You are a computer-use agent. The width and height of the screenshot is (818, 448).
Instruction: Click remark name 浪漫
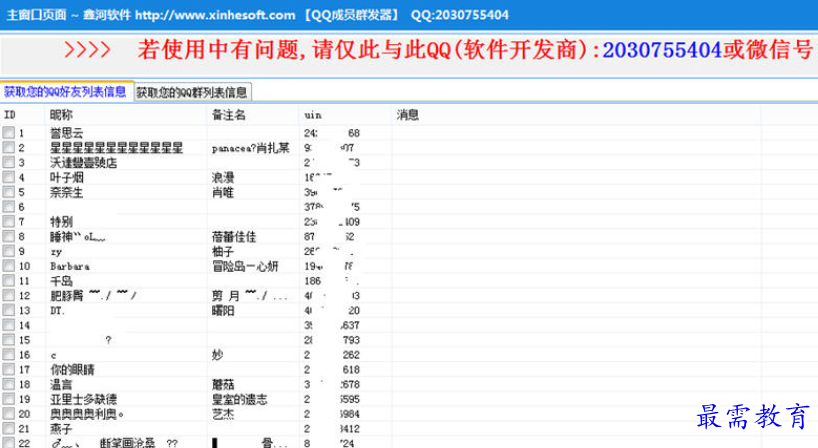pos(223,177)
